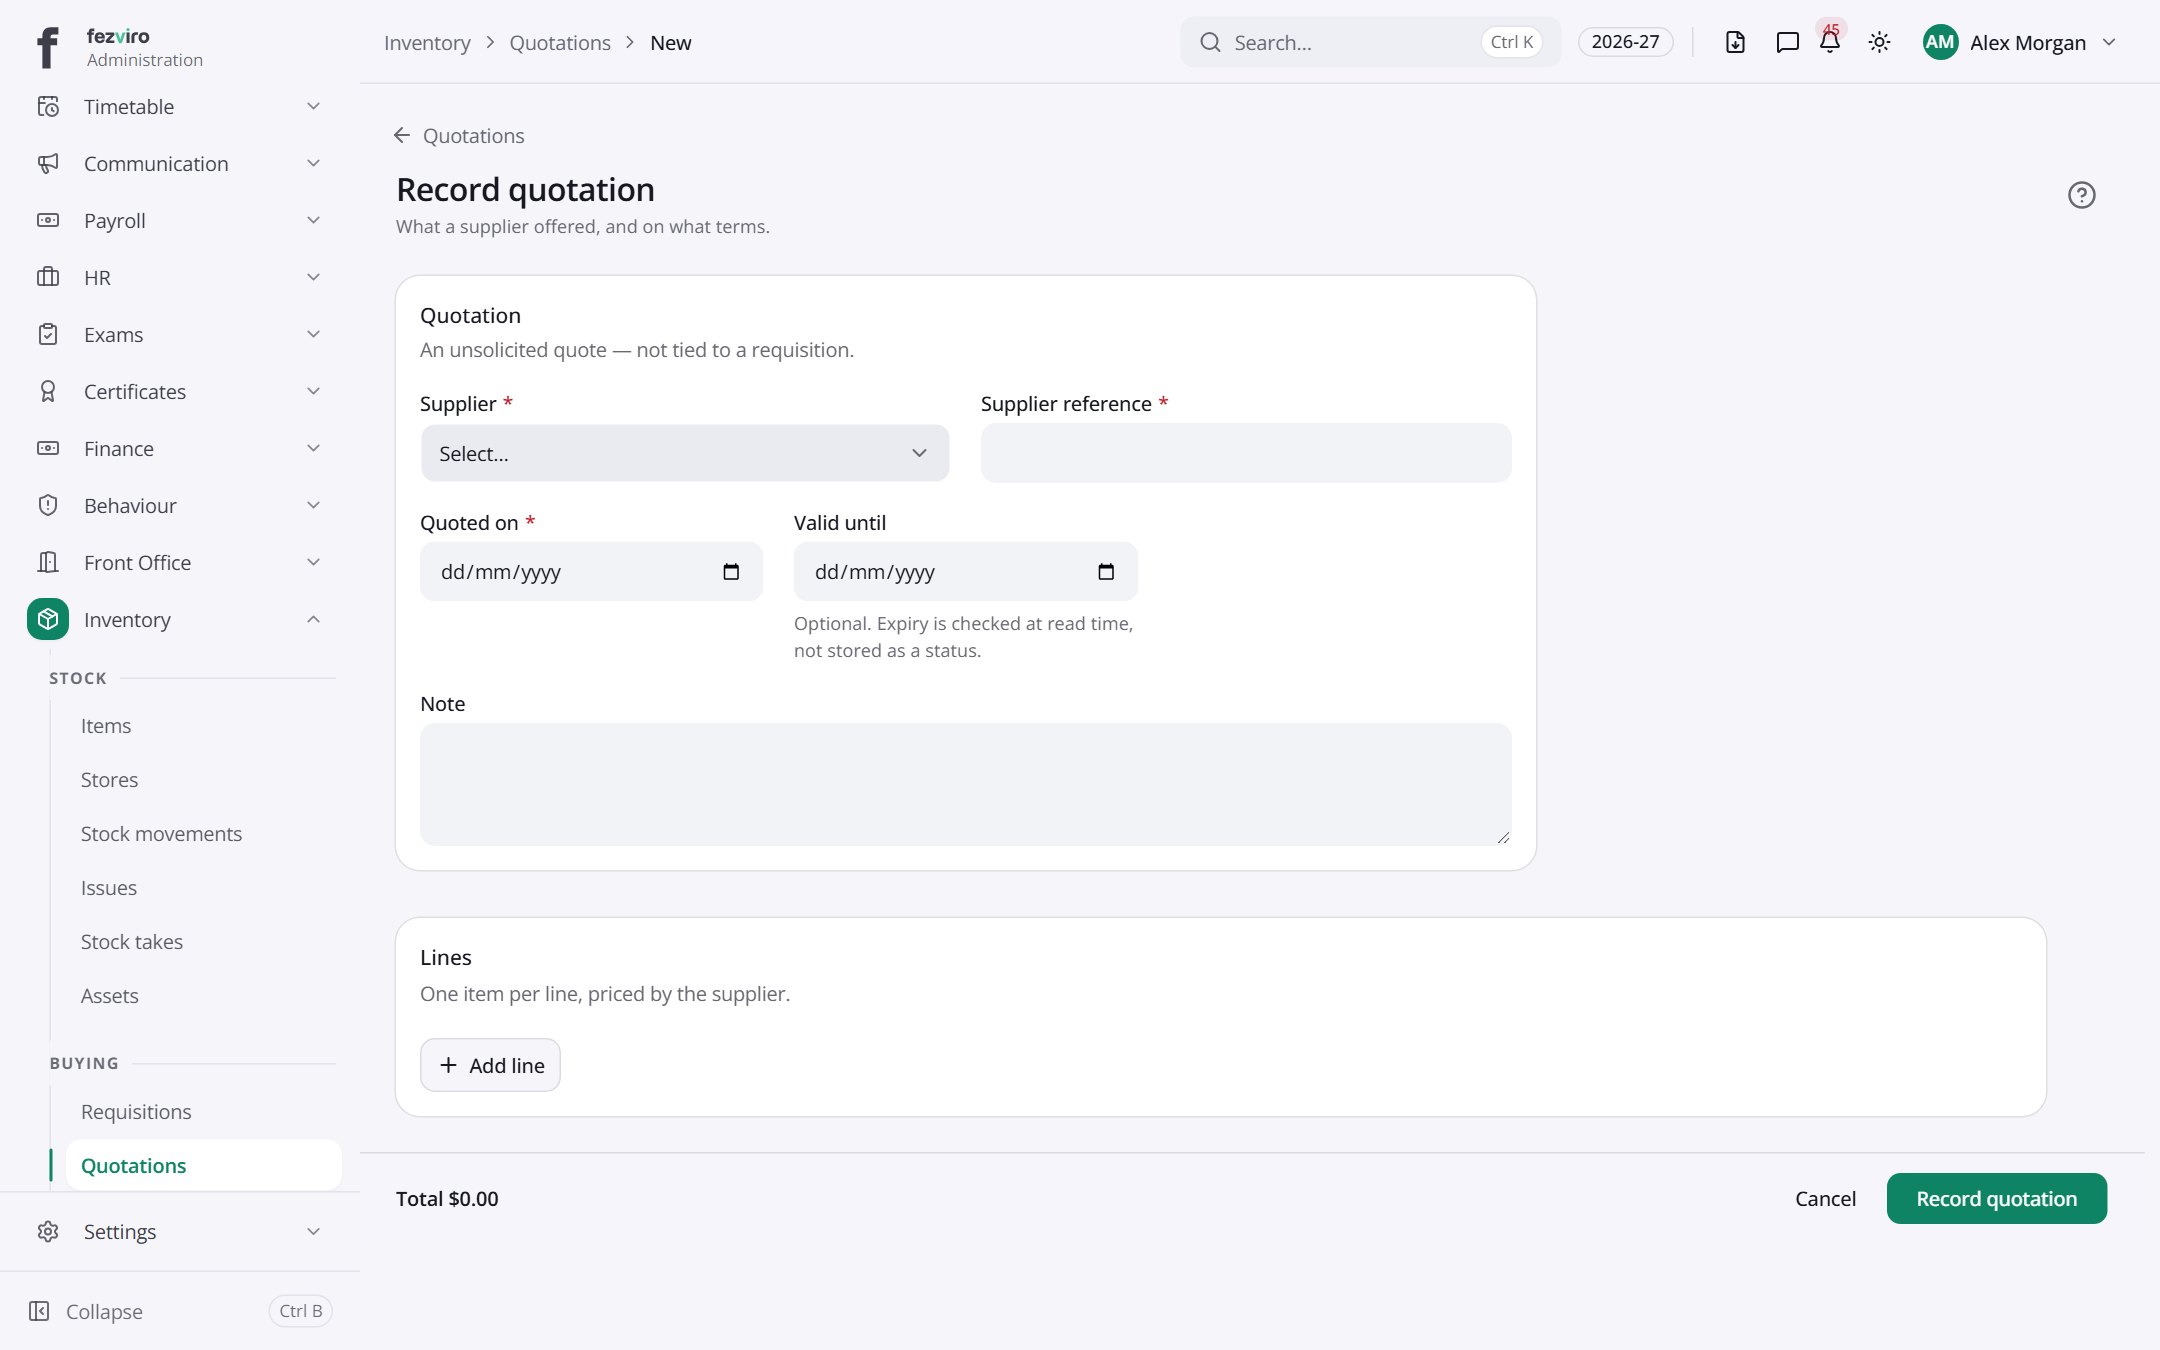Click the download document icon
The image size is (2160, 1350).
point(1735,42)
